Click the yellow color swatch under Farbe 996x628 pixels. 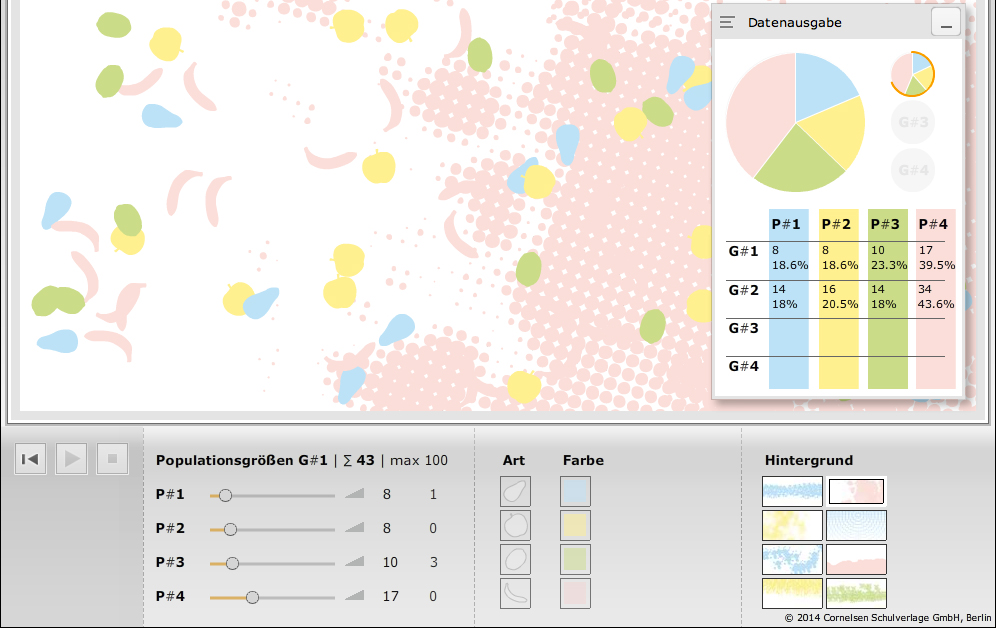(x=575, y=526)
